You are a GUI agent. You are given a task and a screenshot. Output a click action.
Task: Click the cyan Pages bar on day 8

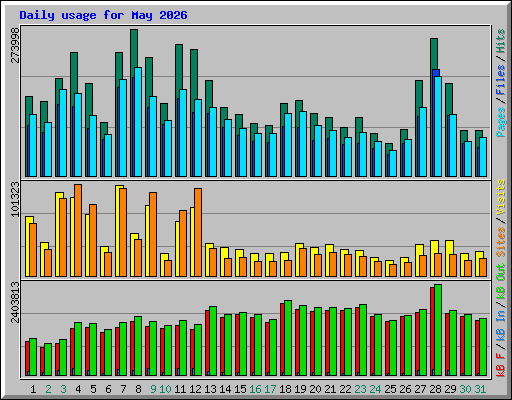click(x=138, y=122)
